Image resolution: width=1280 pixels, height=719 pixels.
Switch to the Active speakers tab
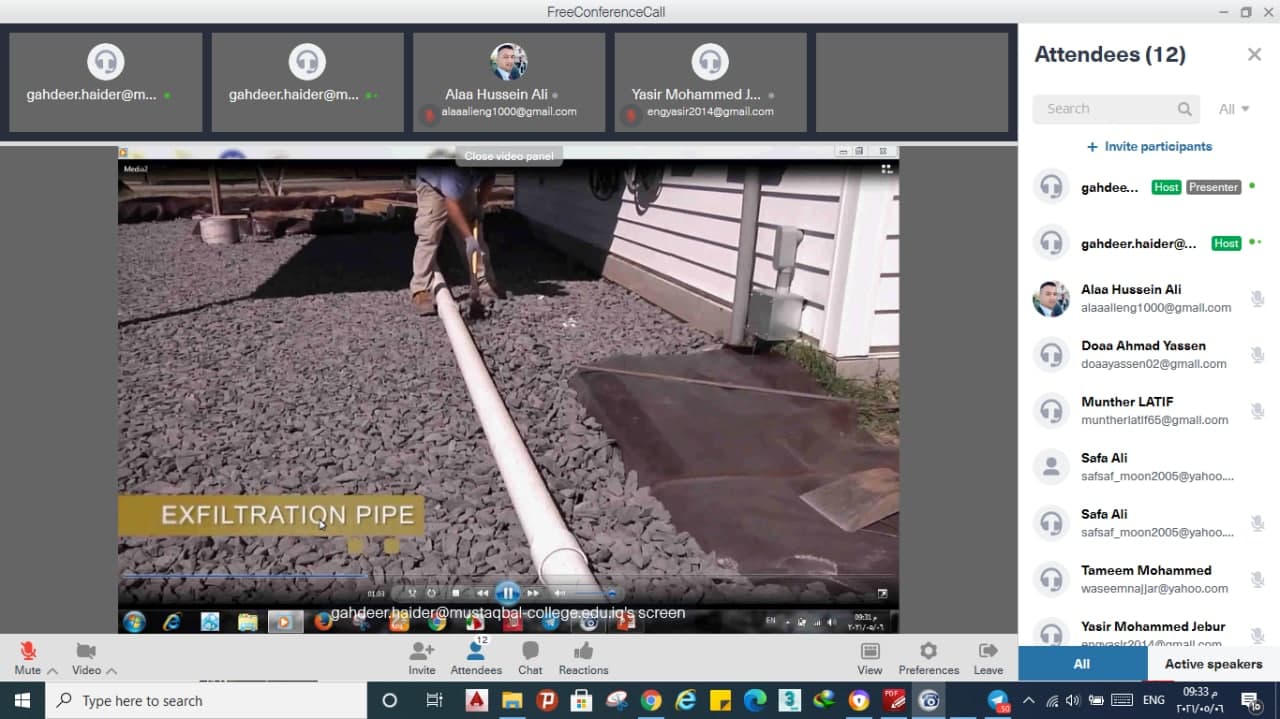(1213, 664)
